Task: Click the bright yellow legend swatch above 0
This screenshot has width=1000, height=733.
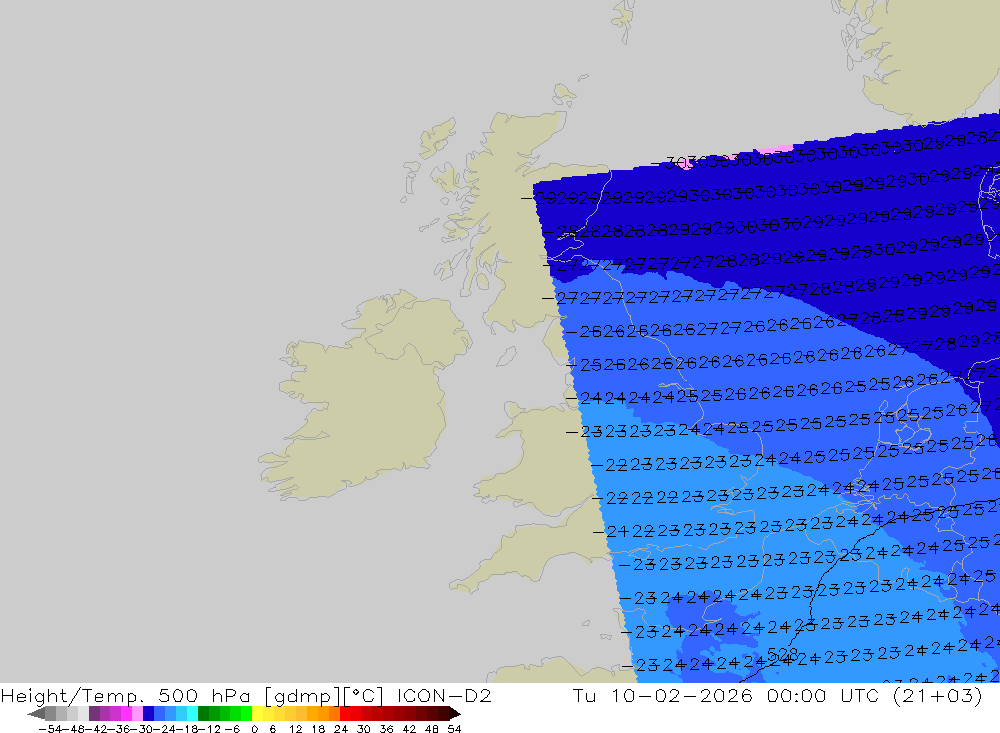Action: (258, 713)
